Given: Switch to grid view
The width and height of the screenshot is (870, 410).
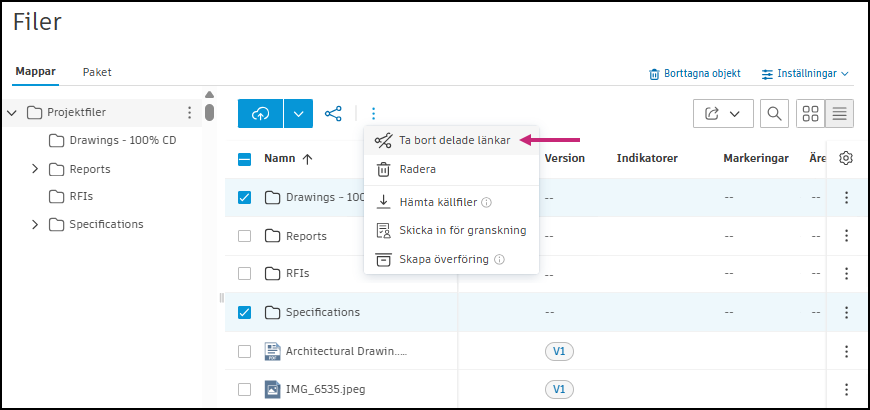Looking at the screenshot, I should click(x=811, y=114).
